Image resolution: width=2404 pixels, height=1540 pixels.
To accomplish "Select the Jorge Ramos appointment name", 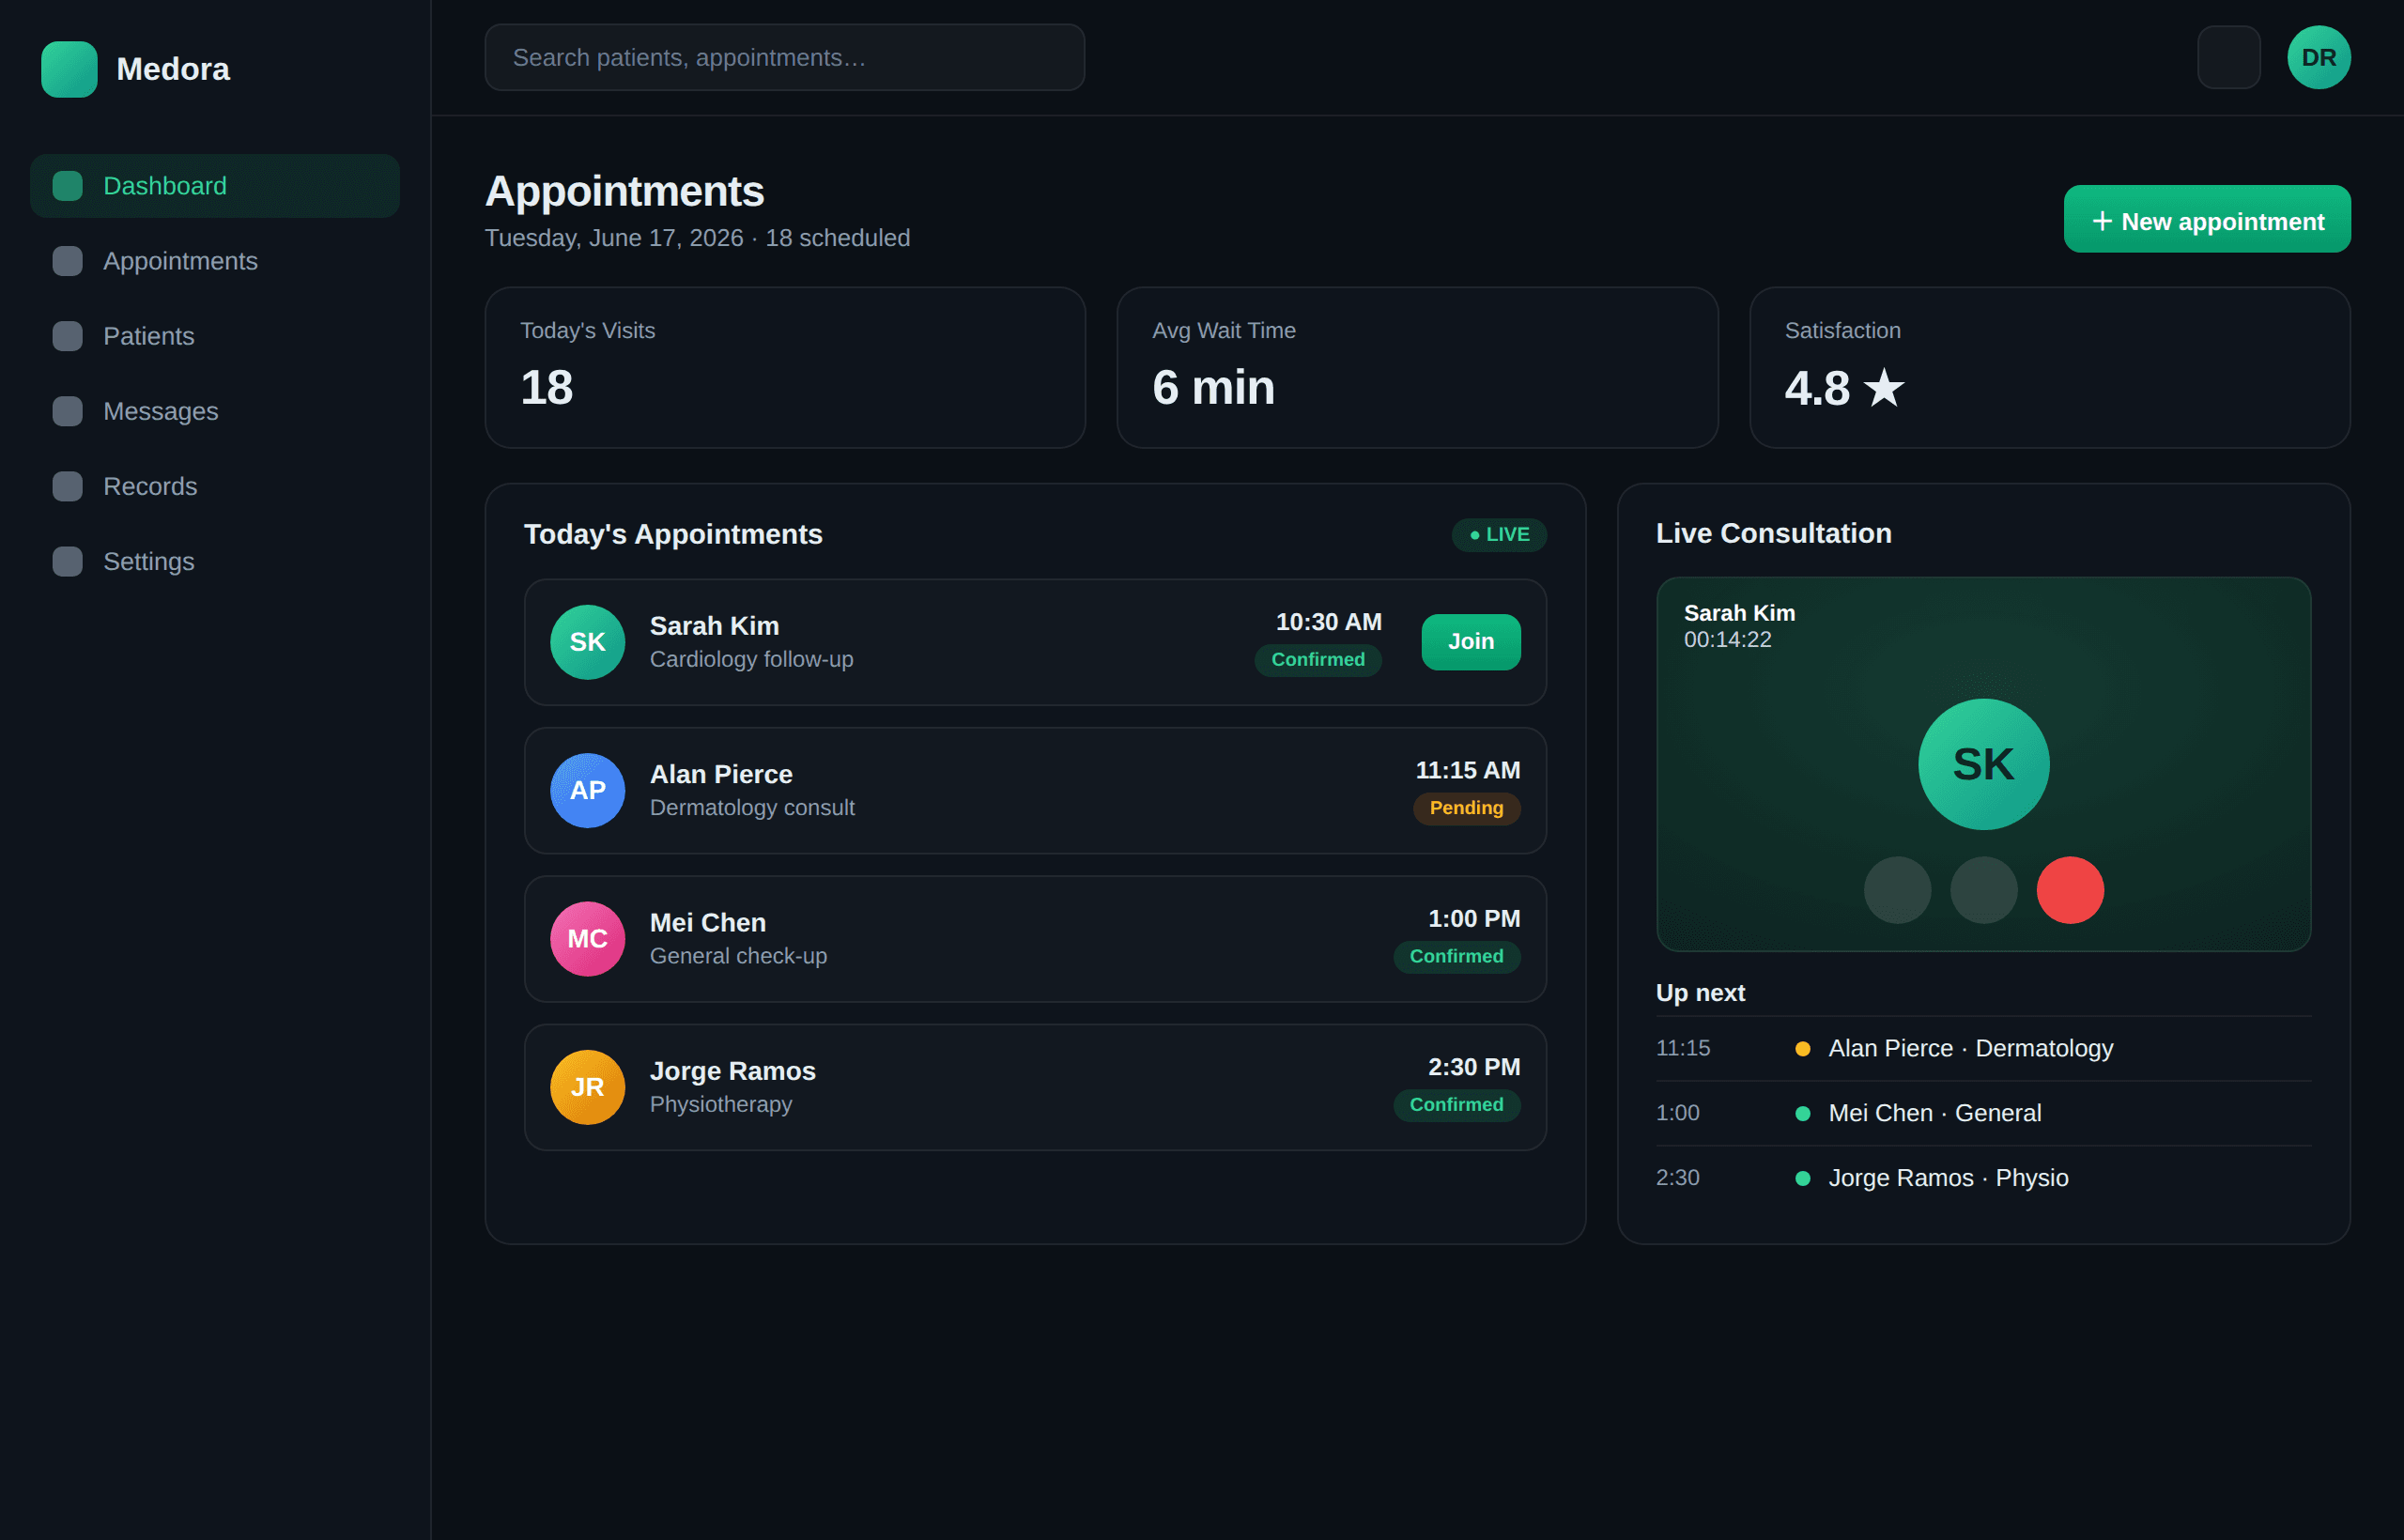I will 733,1071.
